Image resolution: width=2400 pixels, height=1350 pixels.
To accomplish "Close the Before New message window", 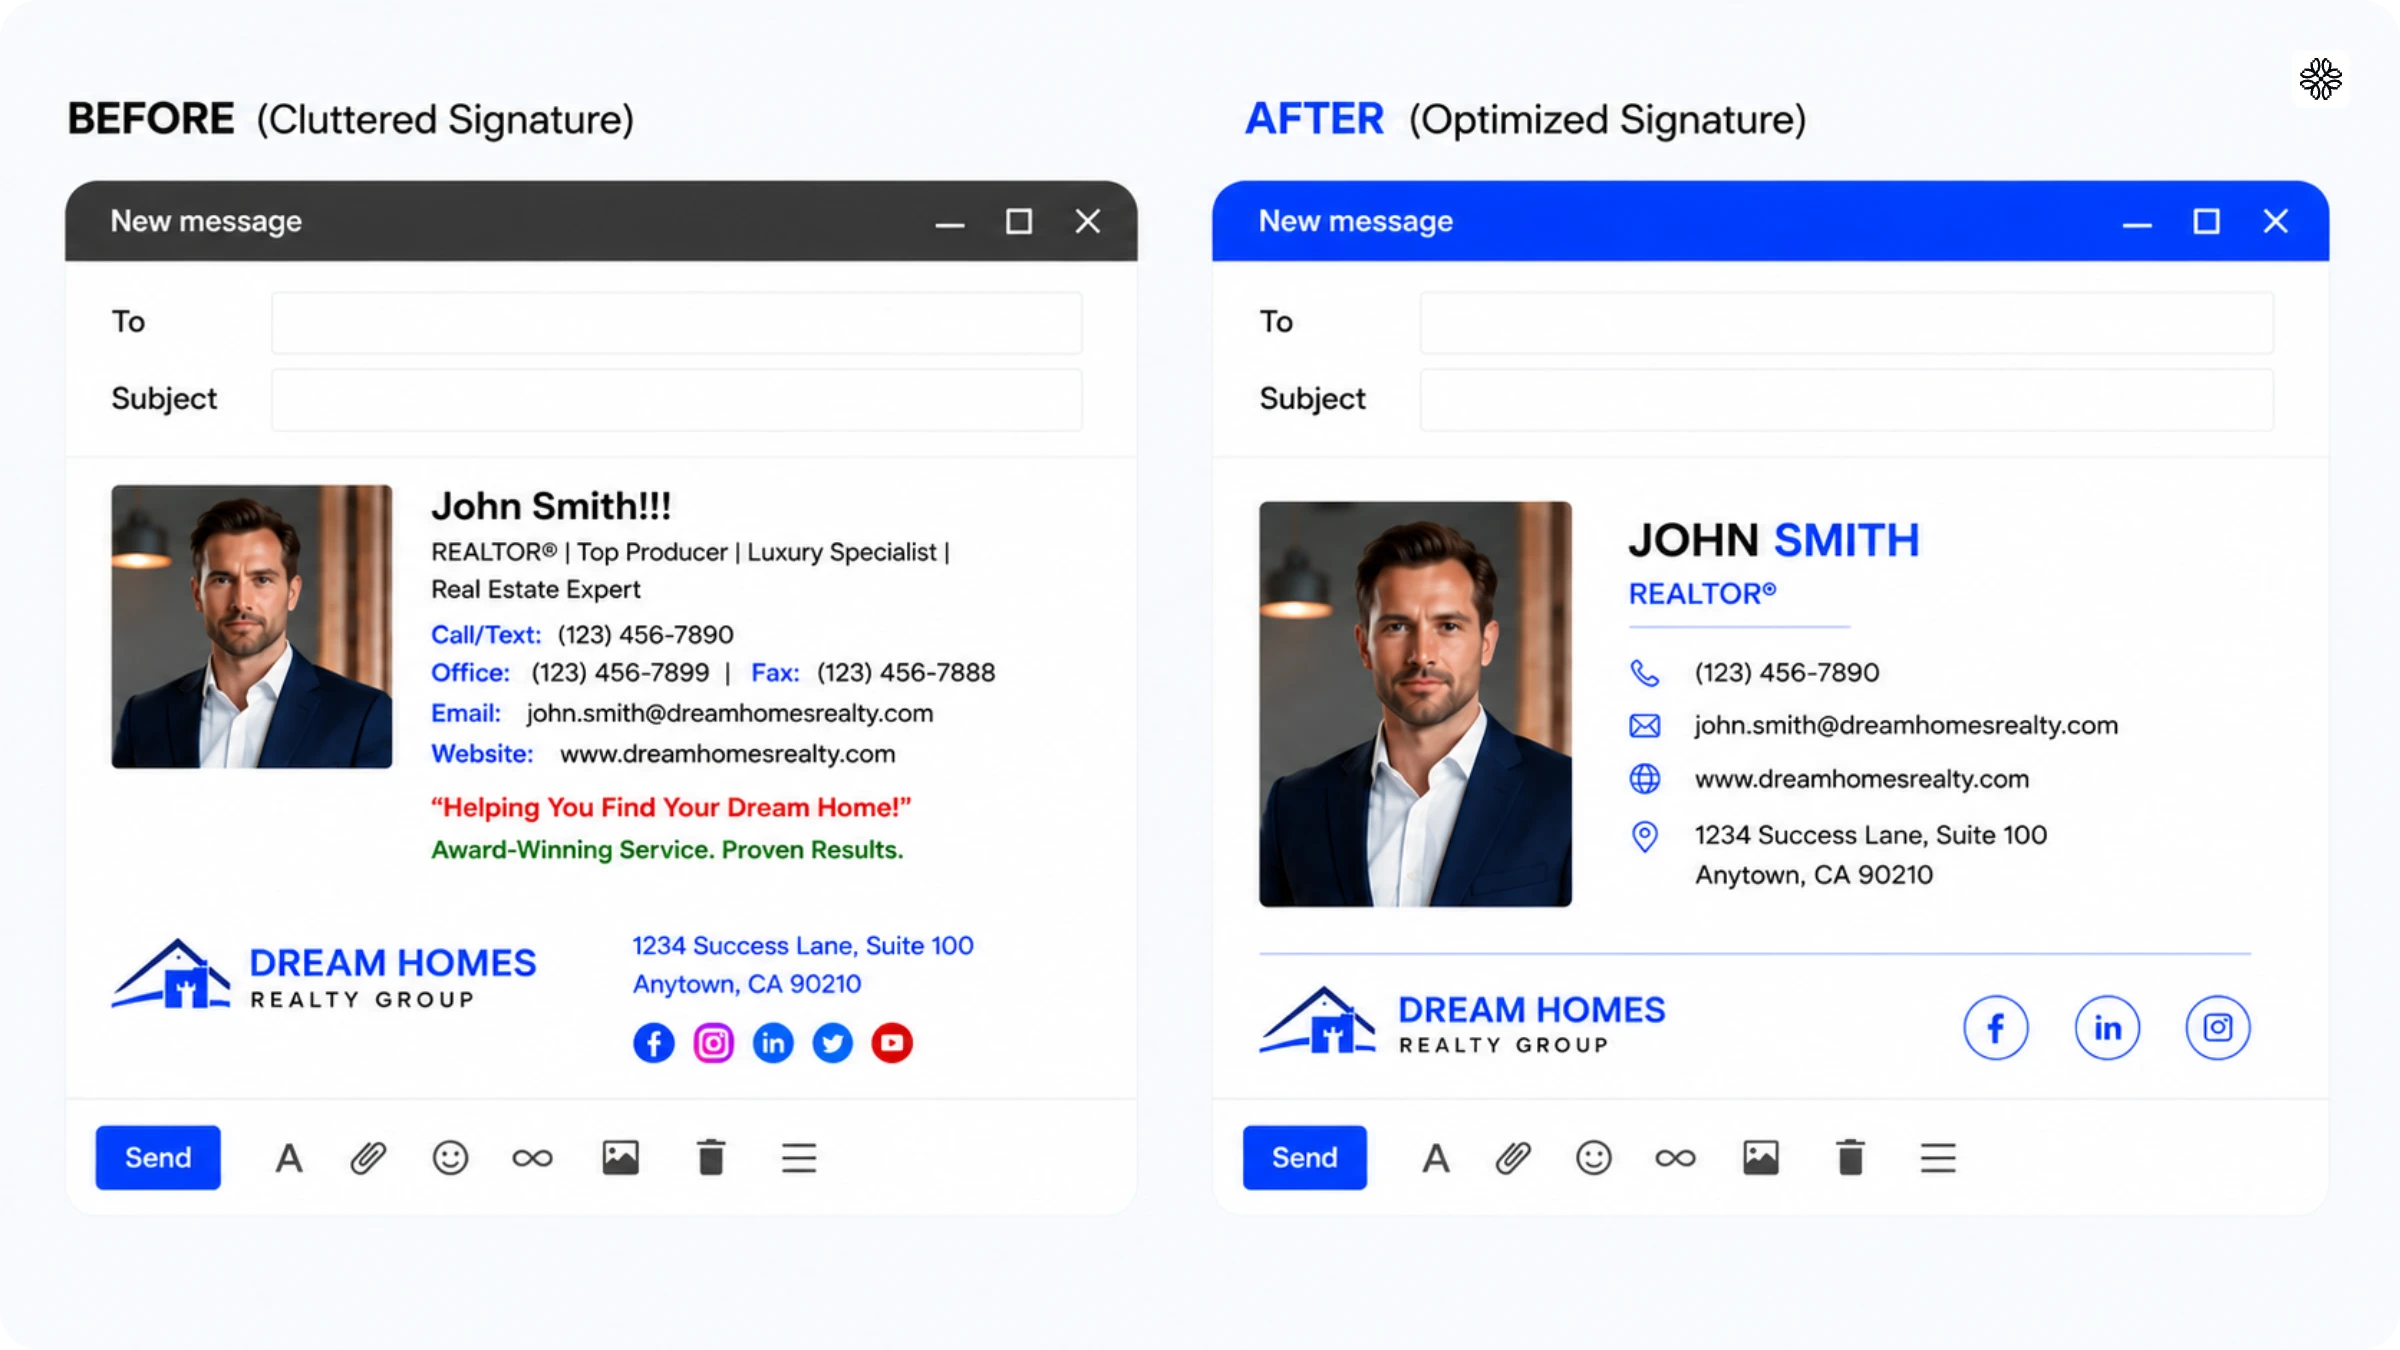I will pyautogui.click(x=1088, y=222).
